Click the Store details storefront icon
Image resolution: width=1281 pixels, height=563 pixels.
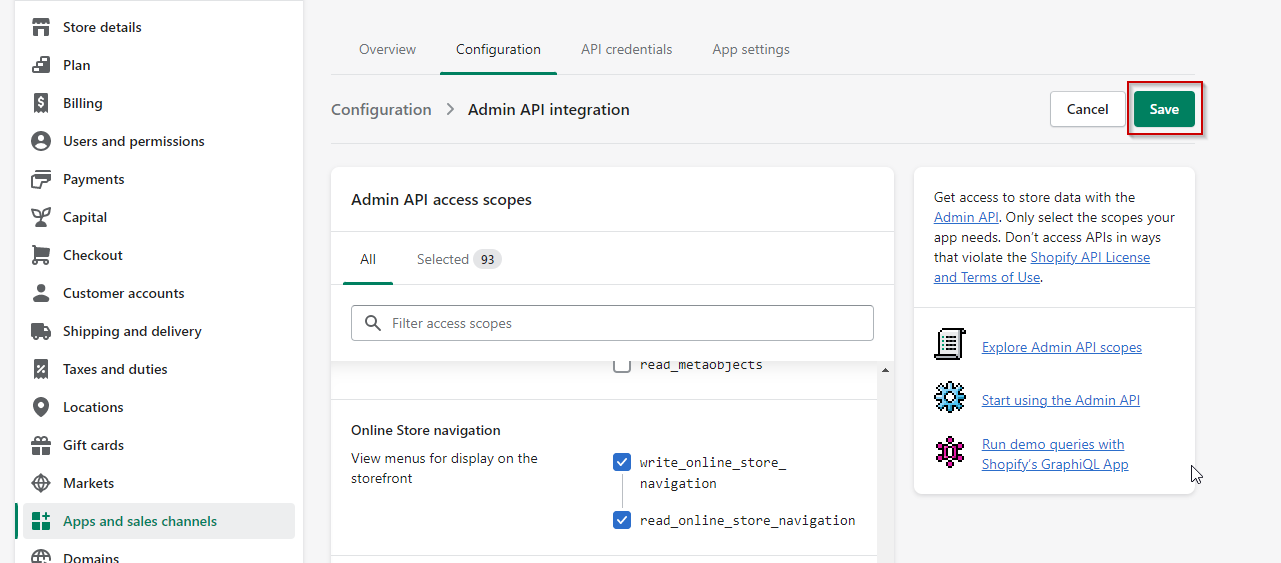coord(41,27)
